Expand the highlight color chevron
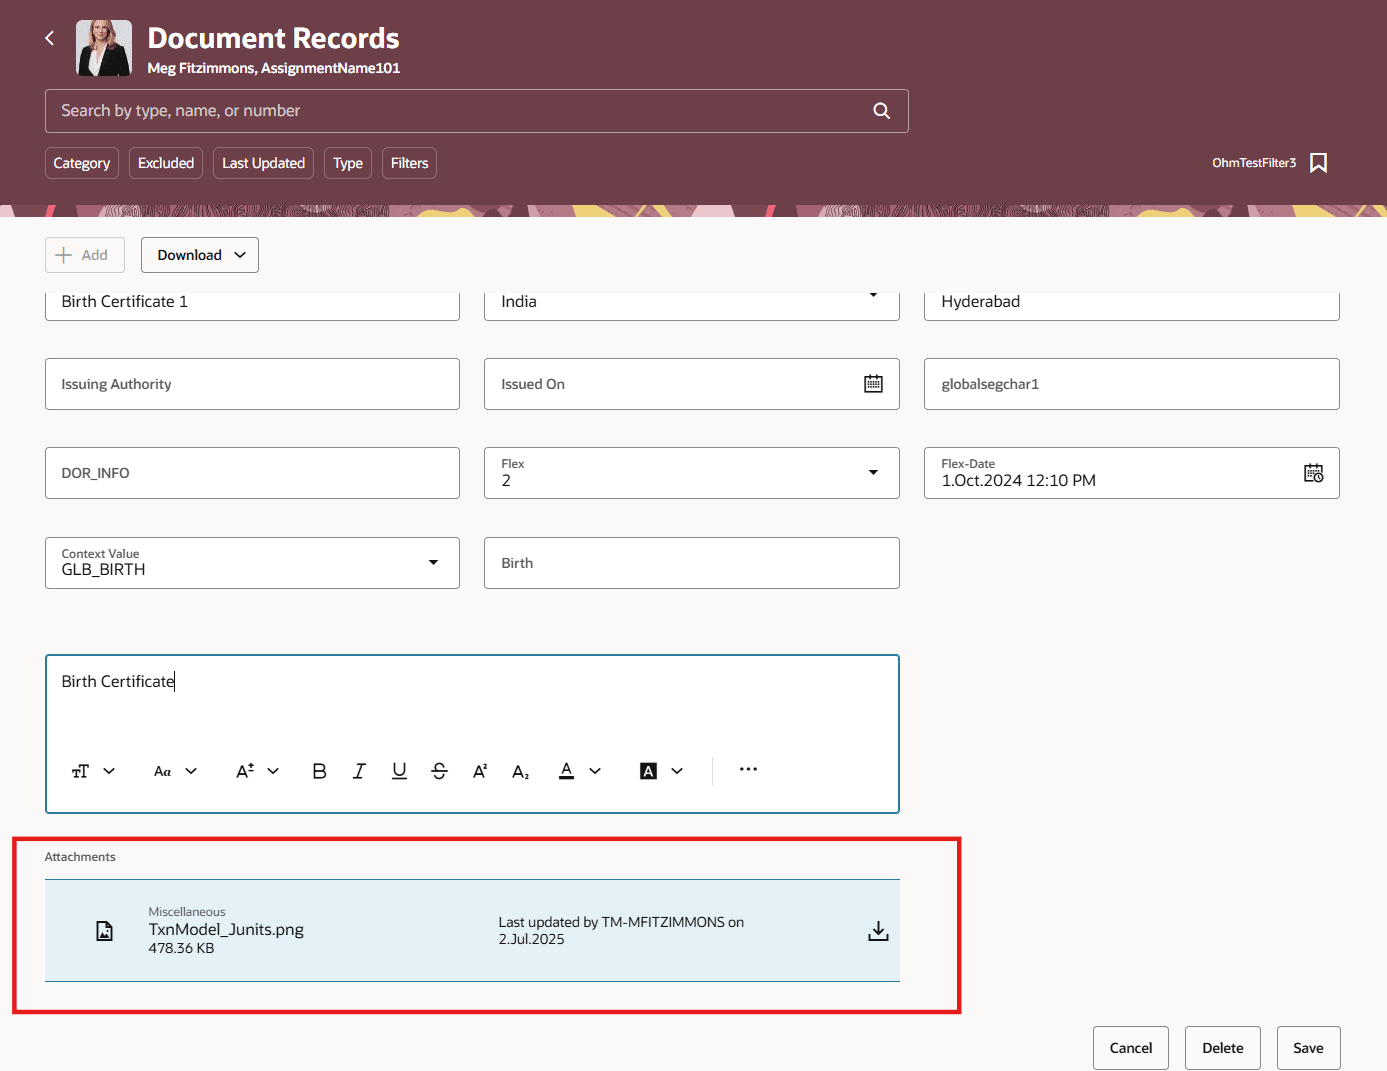The width and height of the screenshot is (1387, 1071). point(677,771)
